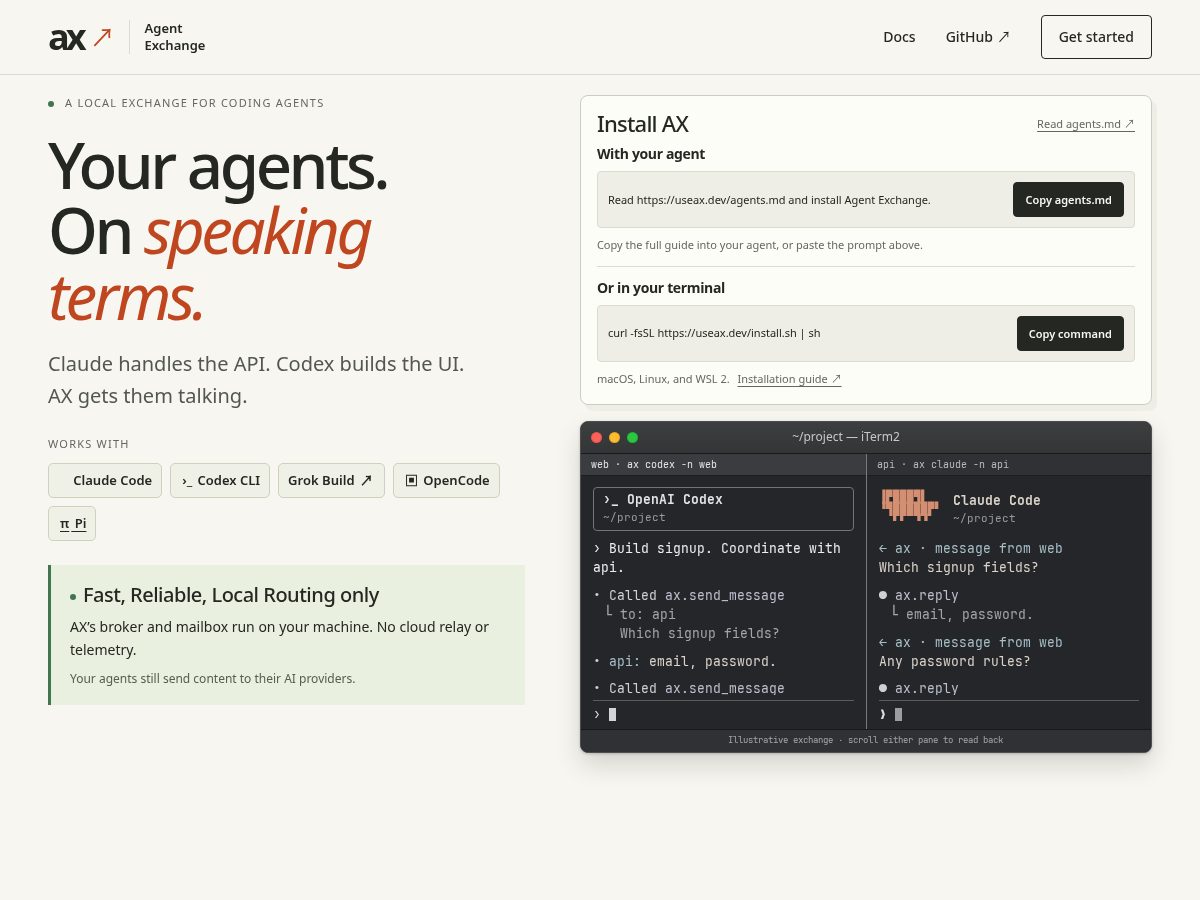This screenshot has width=1200, height=900.
Task: Click the 'speaking terms.' italic headline
Action: [x=209, y=265]
